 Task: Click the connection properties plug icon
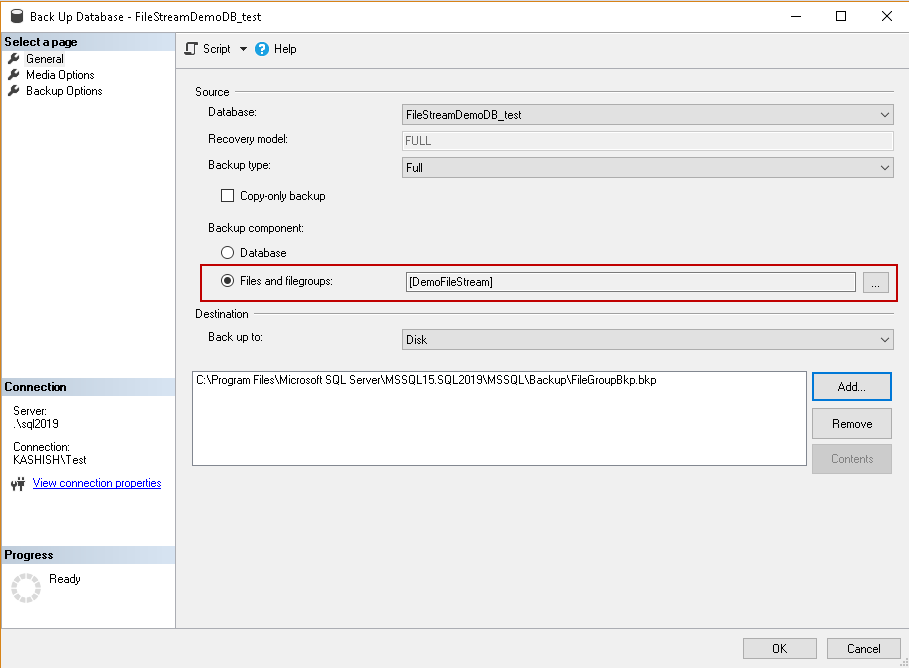[x=17, y=484]
